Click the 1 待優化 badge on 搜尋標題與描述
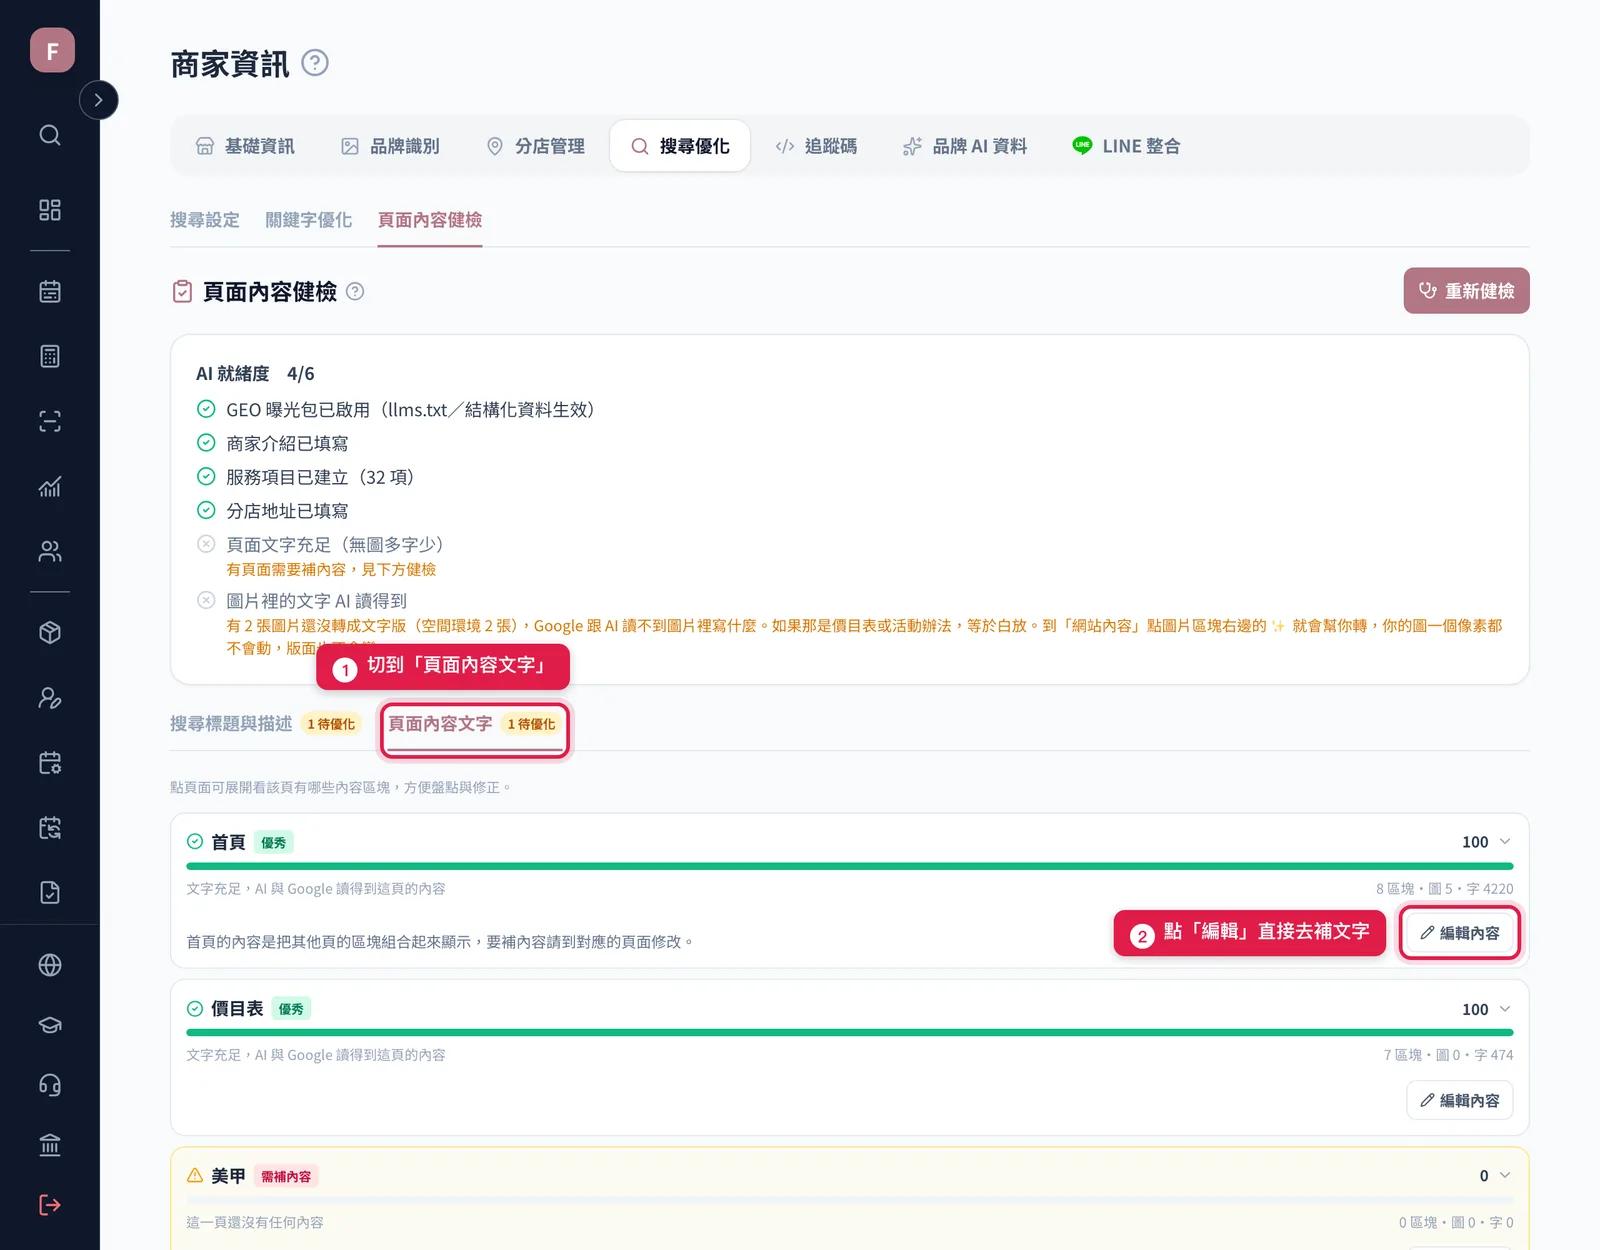1600x1250 pixels. tap(331, 724)
